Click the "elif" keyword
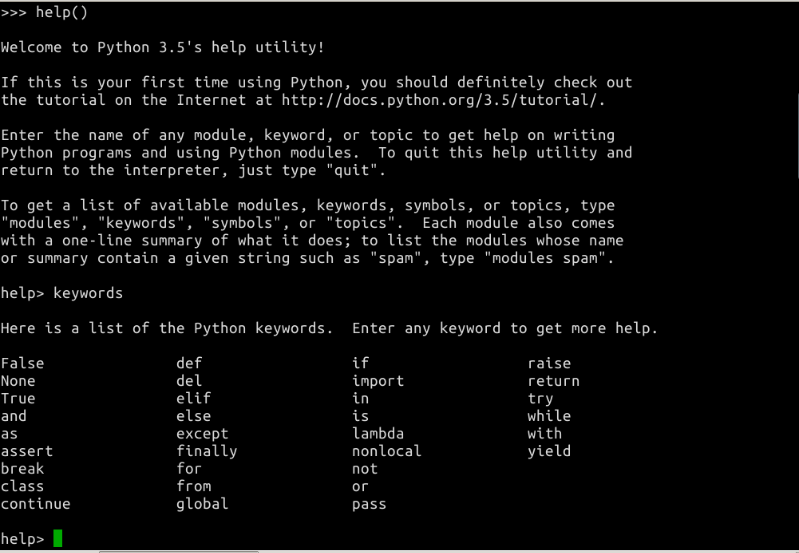Viewport: 799px width, 553px height. [193, 399]
